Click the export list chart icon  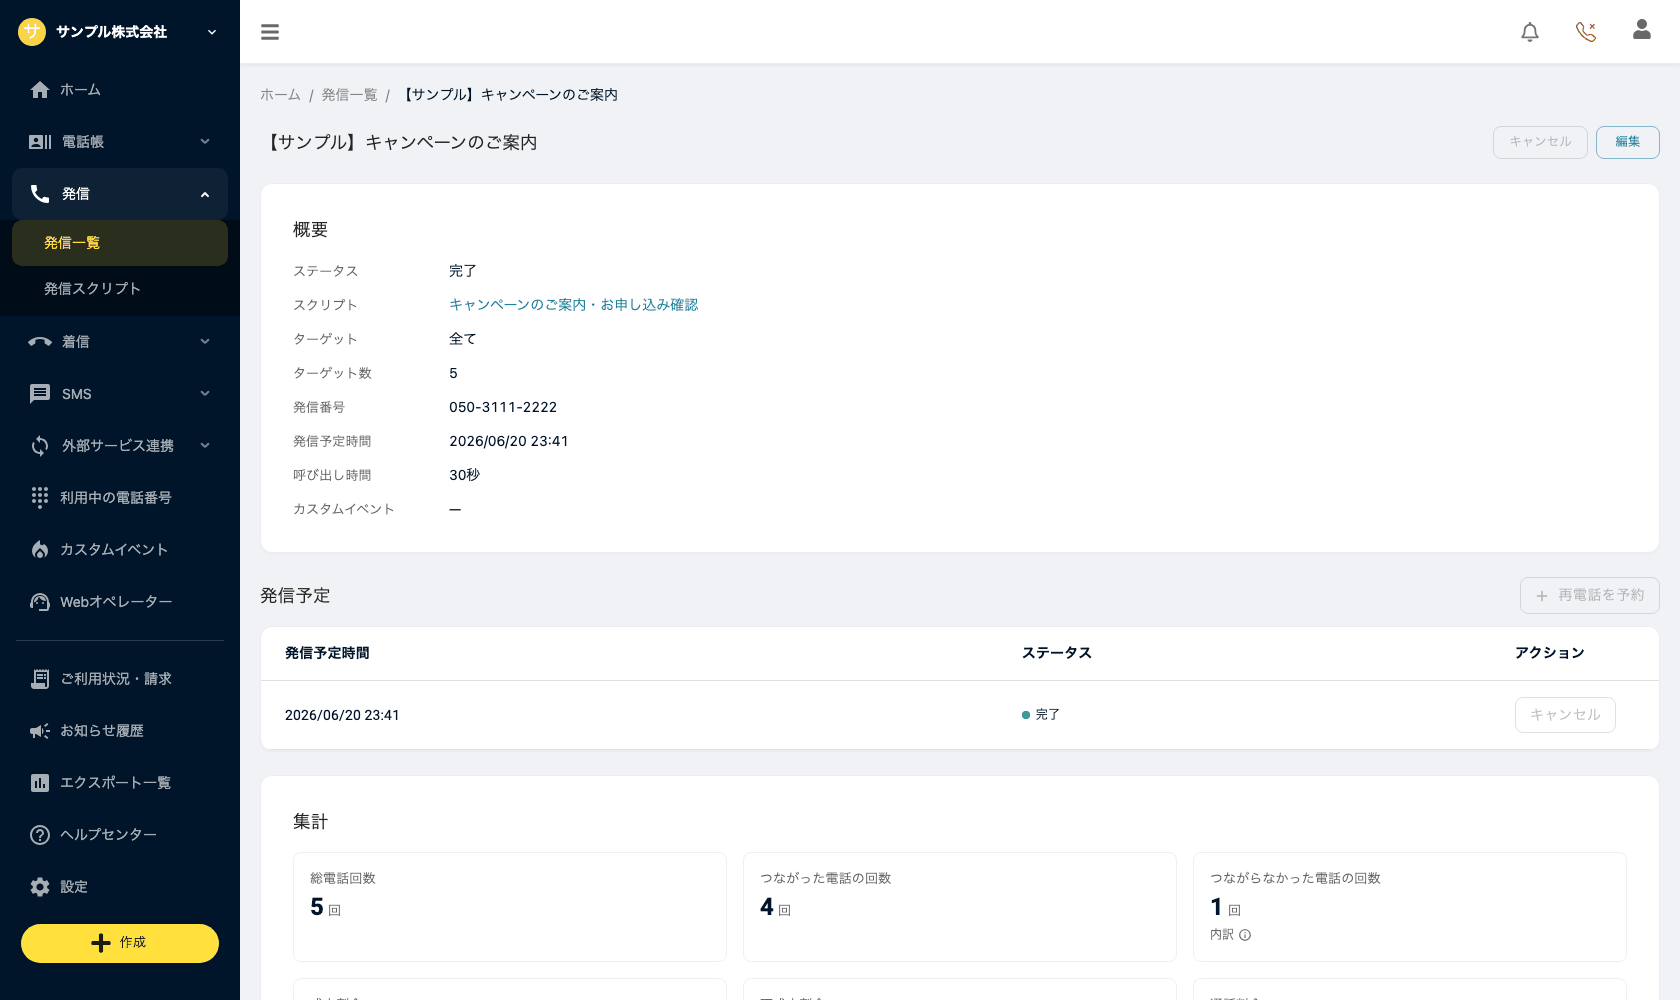pos(40,783)
